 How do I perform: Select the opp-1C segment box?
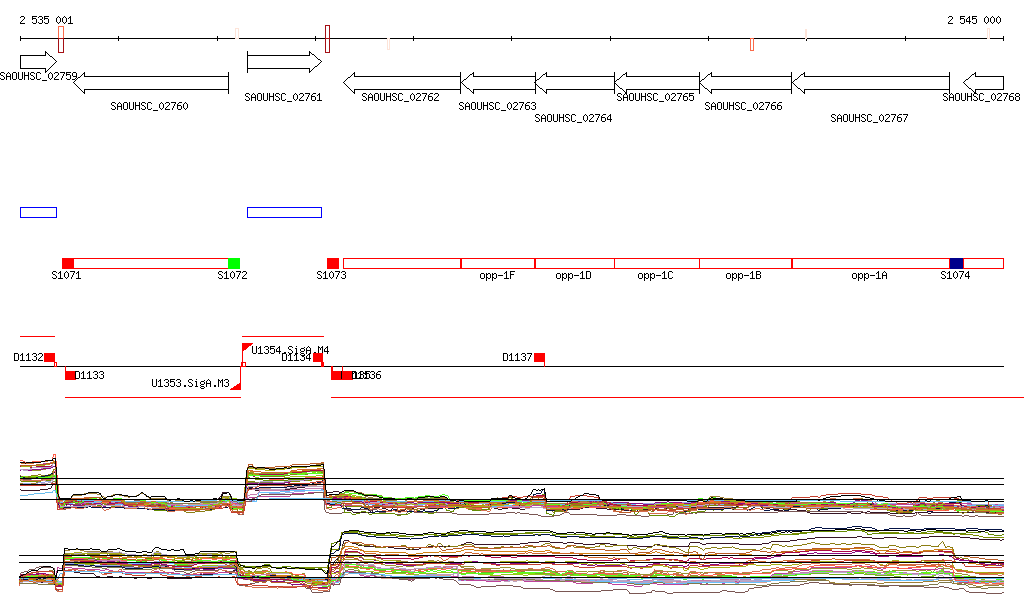pos(657,263)
